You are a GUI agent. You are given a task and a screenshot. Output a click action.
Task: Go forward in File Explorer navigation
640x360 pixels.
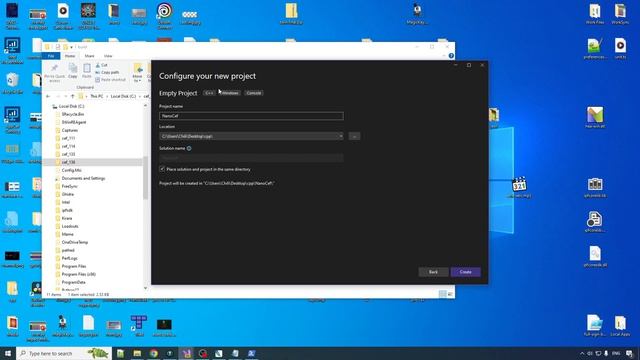pos(58,96)
